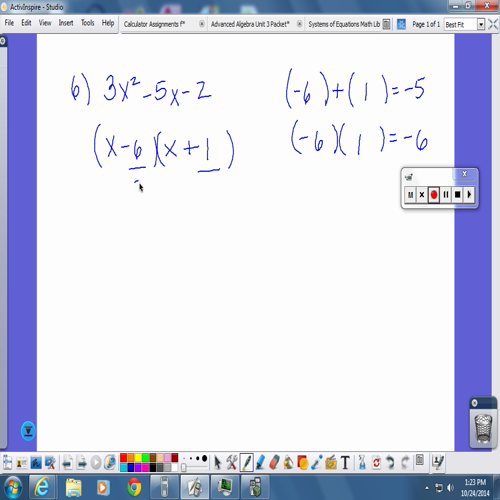Select the Highlighter tool
500x500 pixels.
pos(260,463)
